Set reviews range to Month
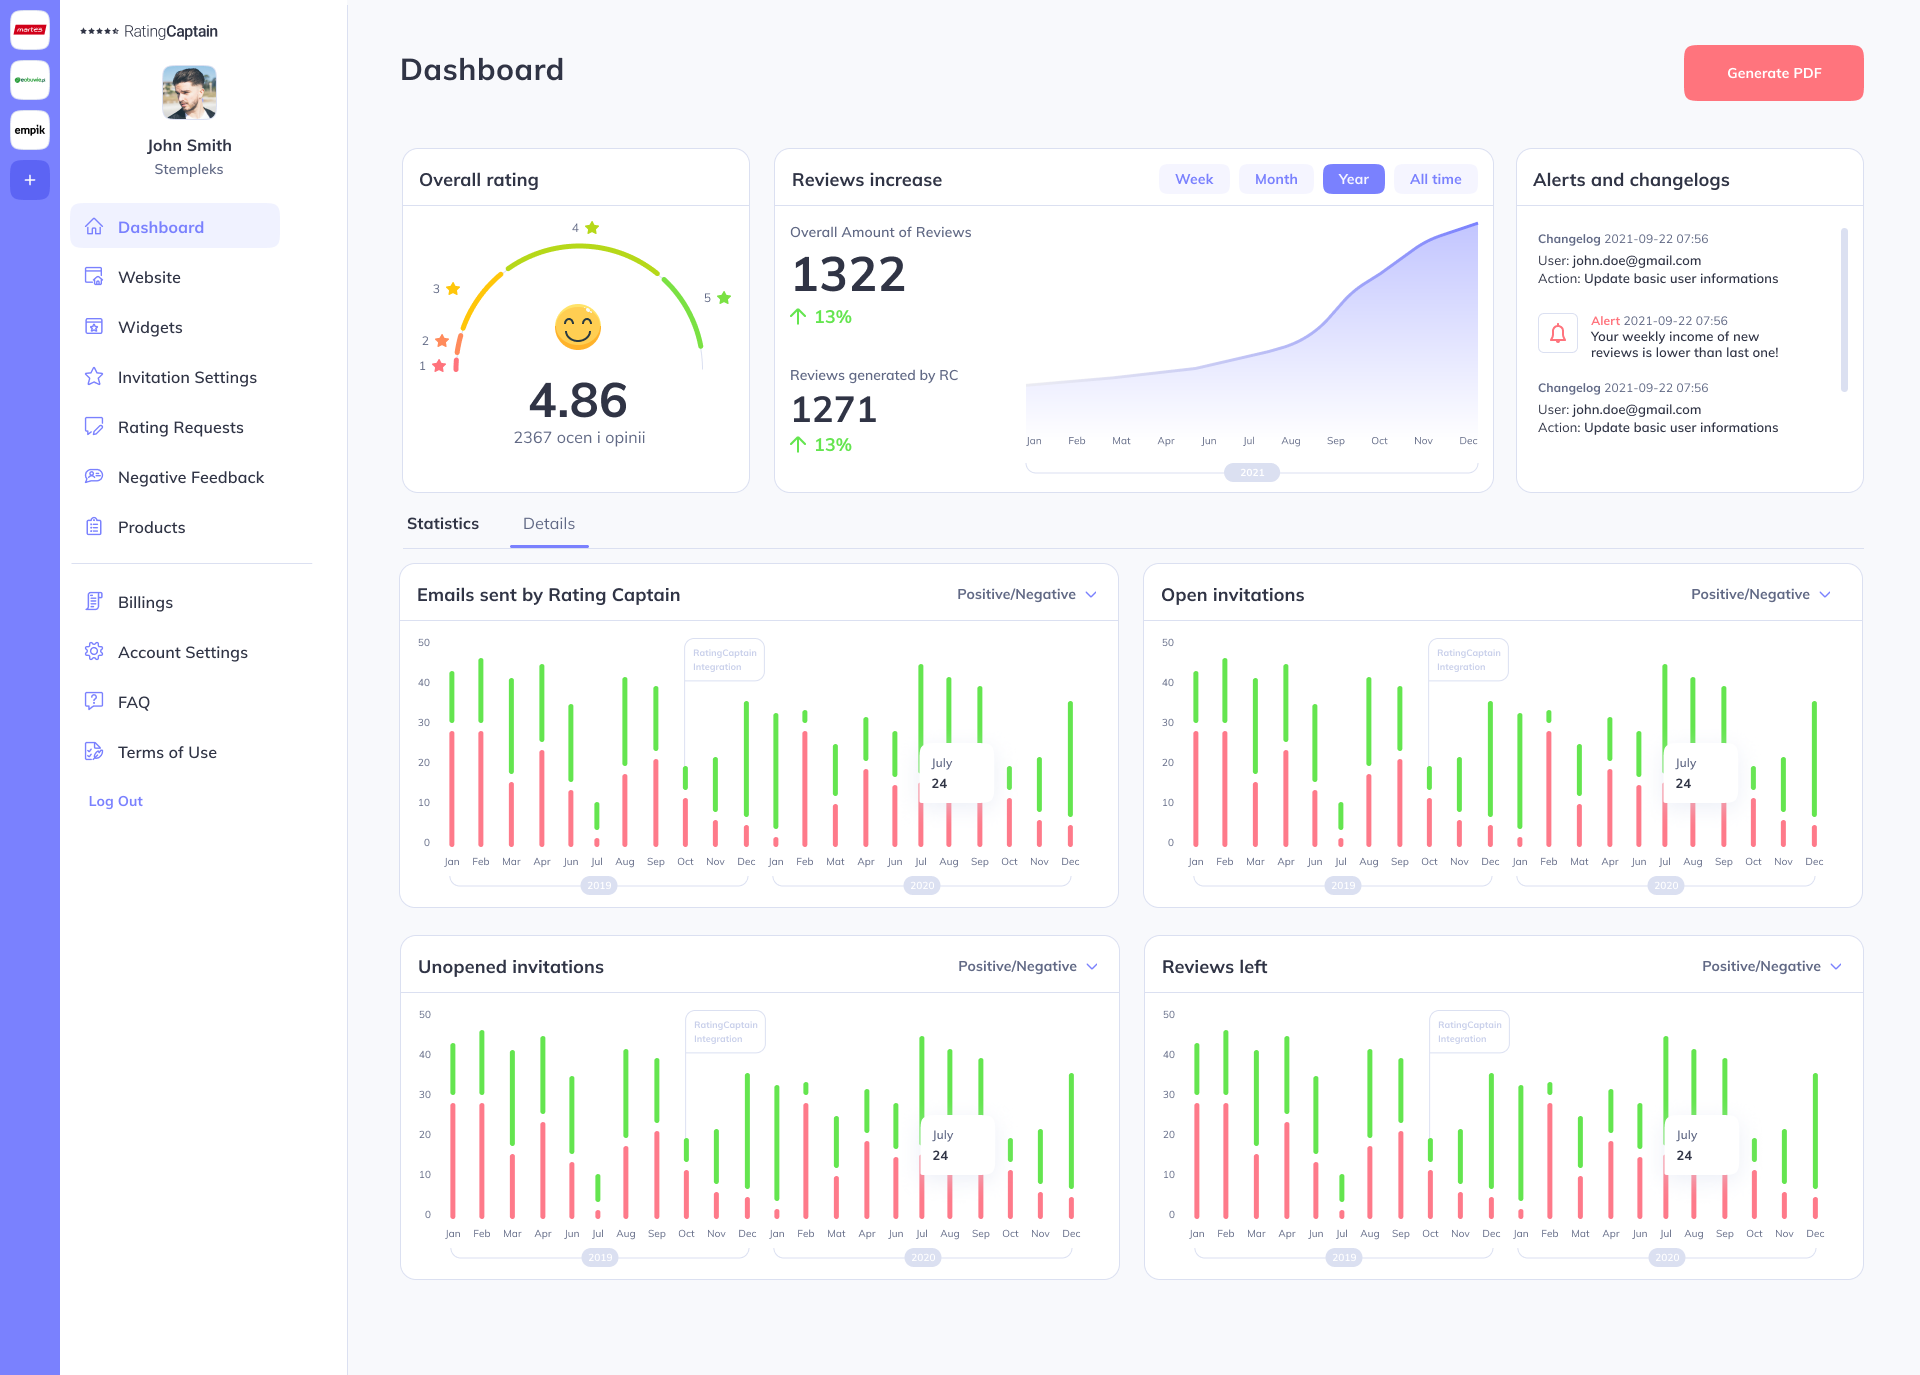Viewport: 1920px width, 1375px height. [x=1276, y=179]
